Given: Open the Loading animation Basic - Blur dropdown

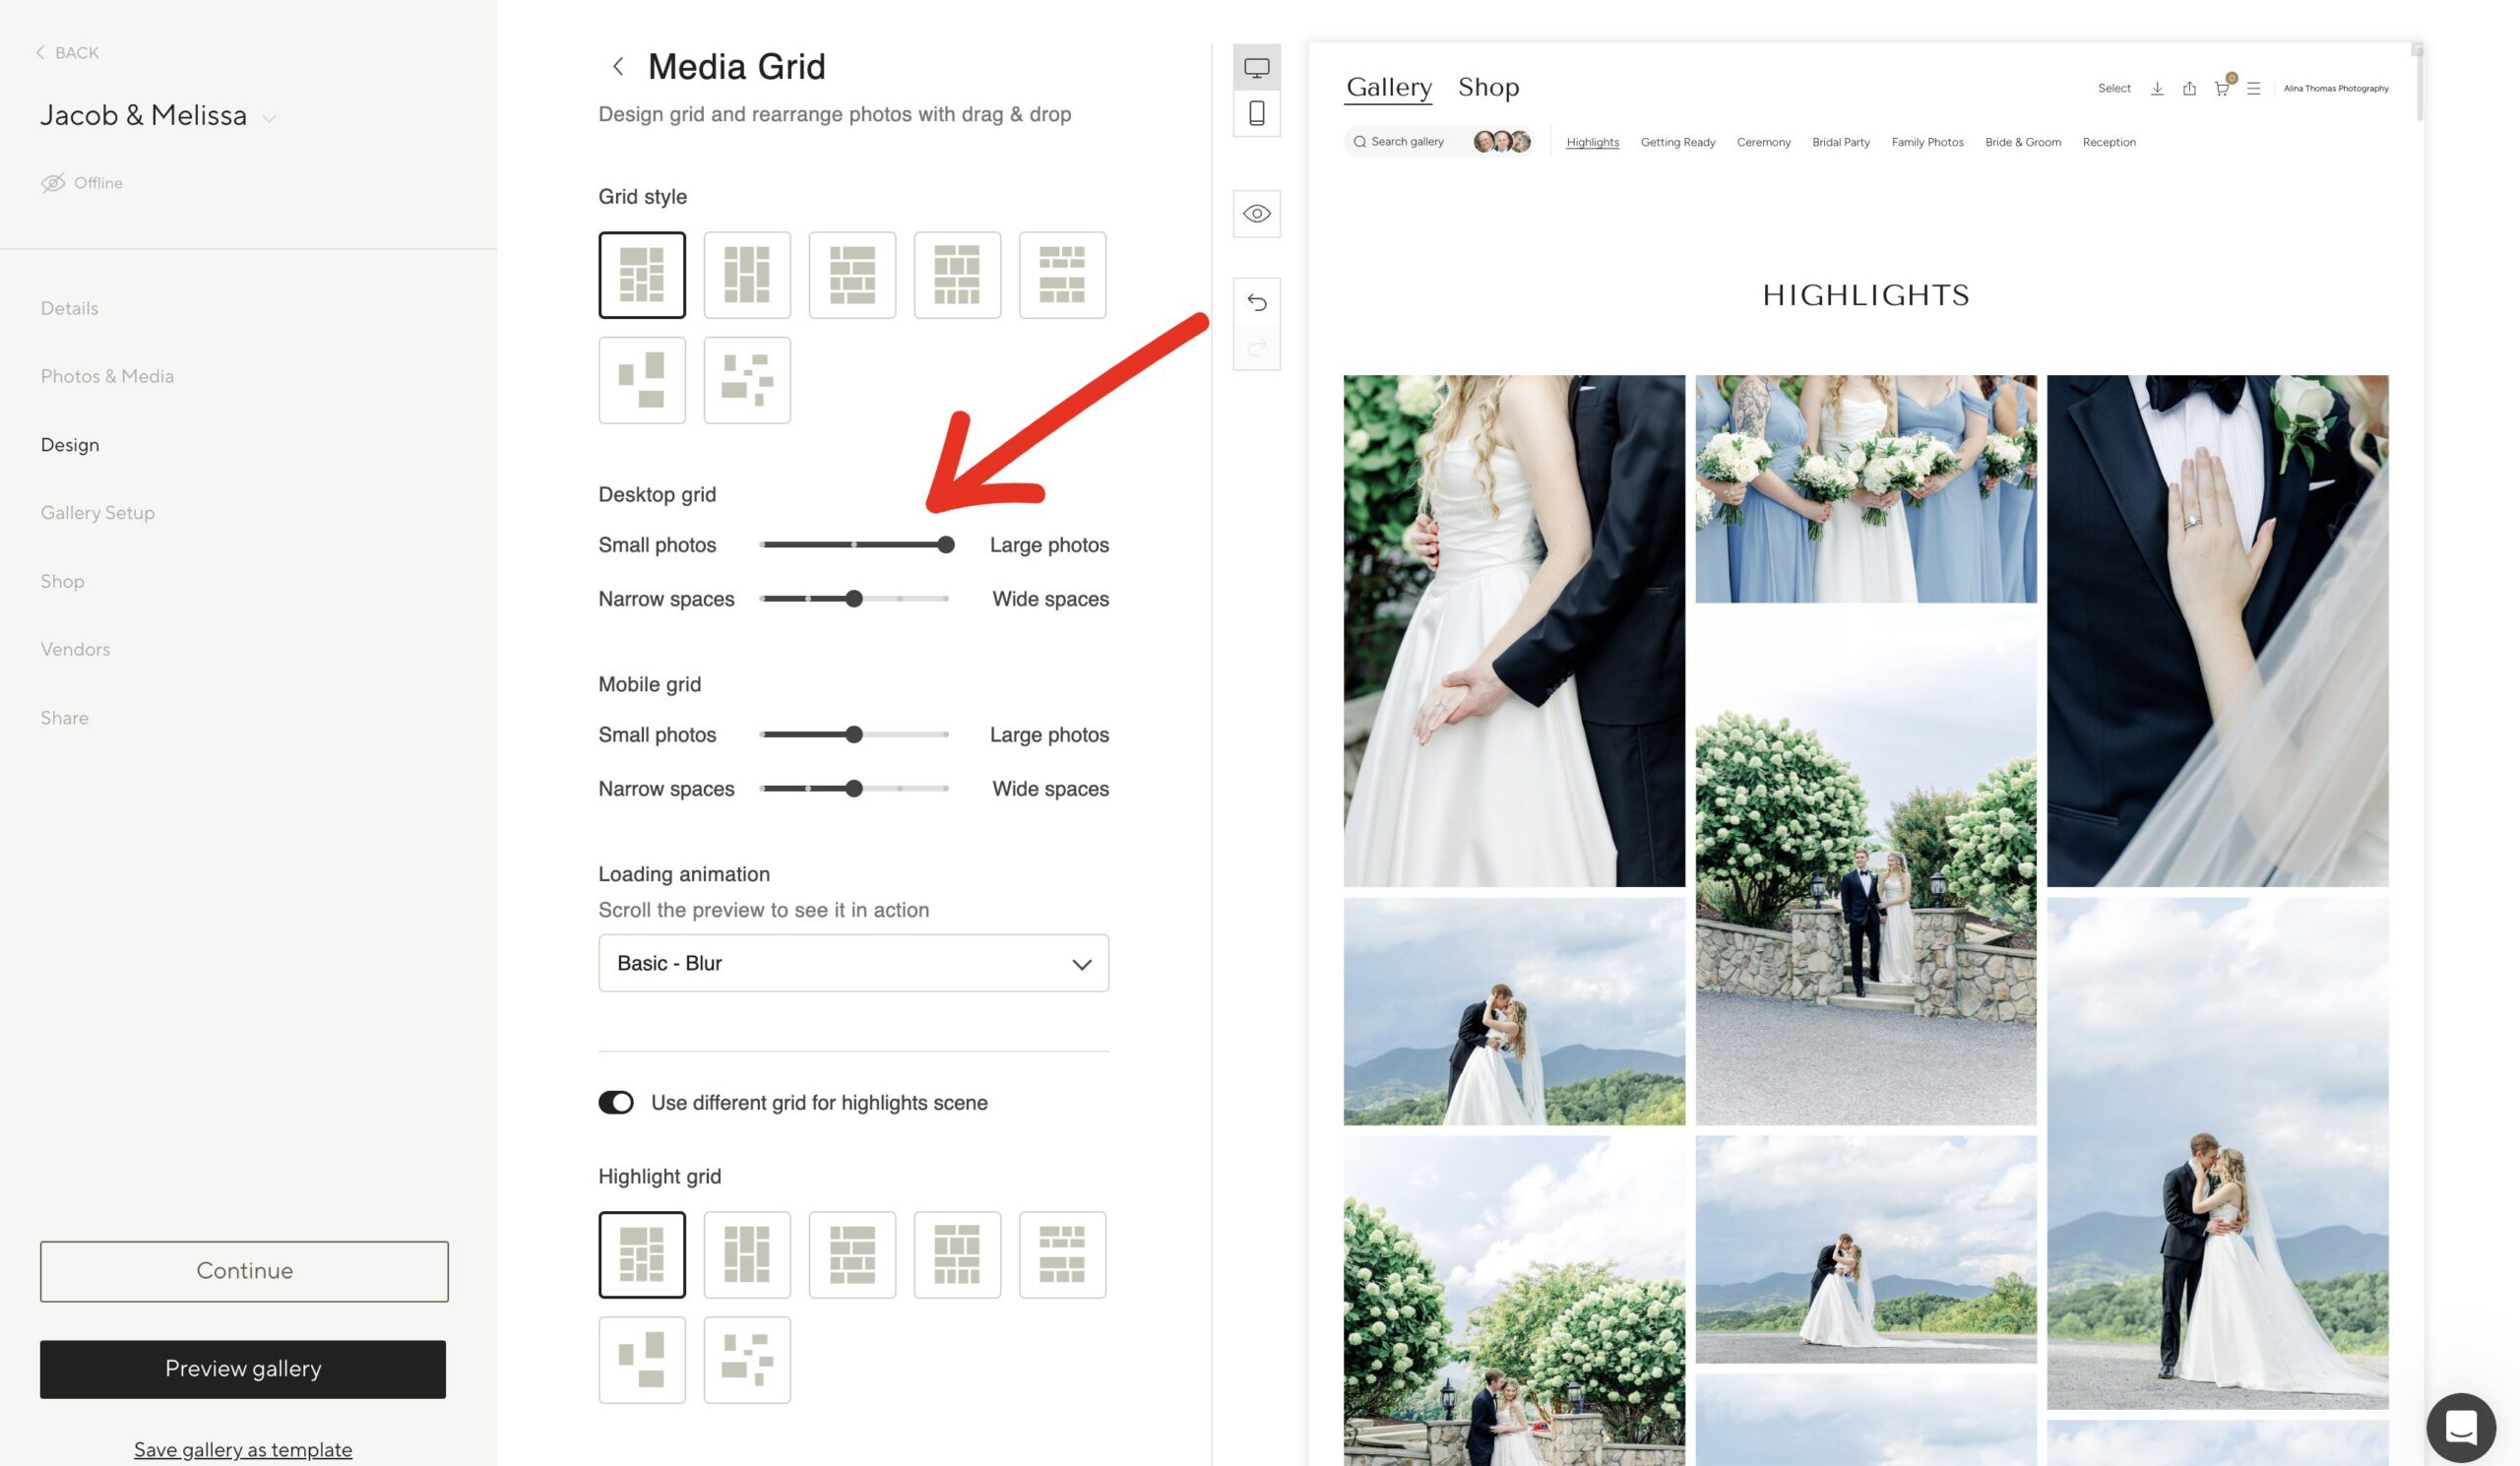Looking at the screenshot, I should tap(853, 963).
